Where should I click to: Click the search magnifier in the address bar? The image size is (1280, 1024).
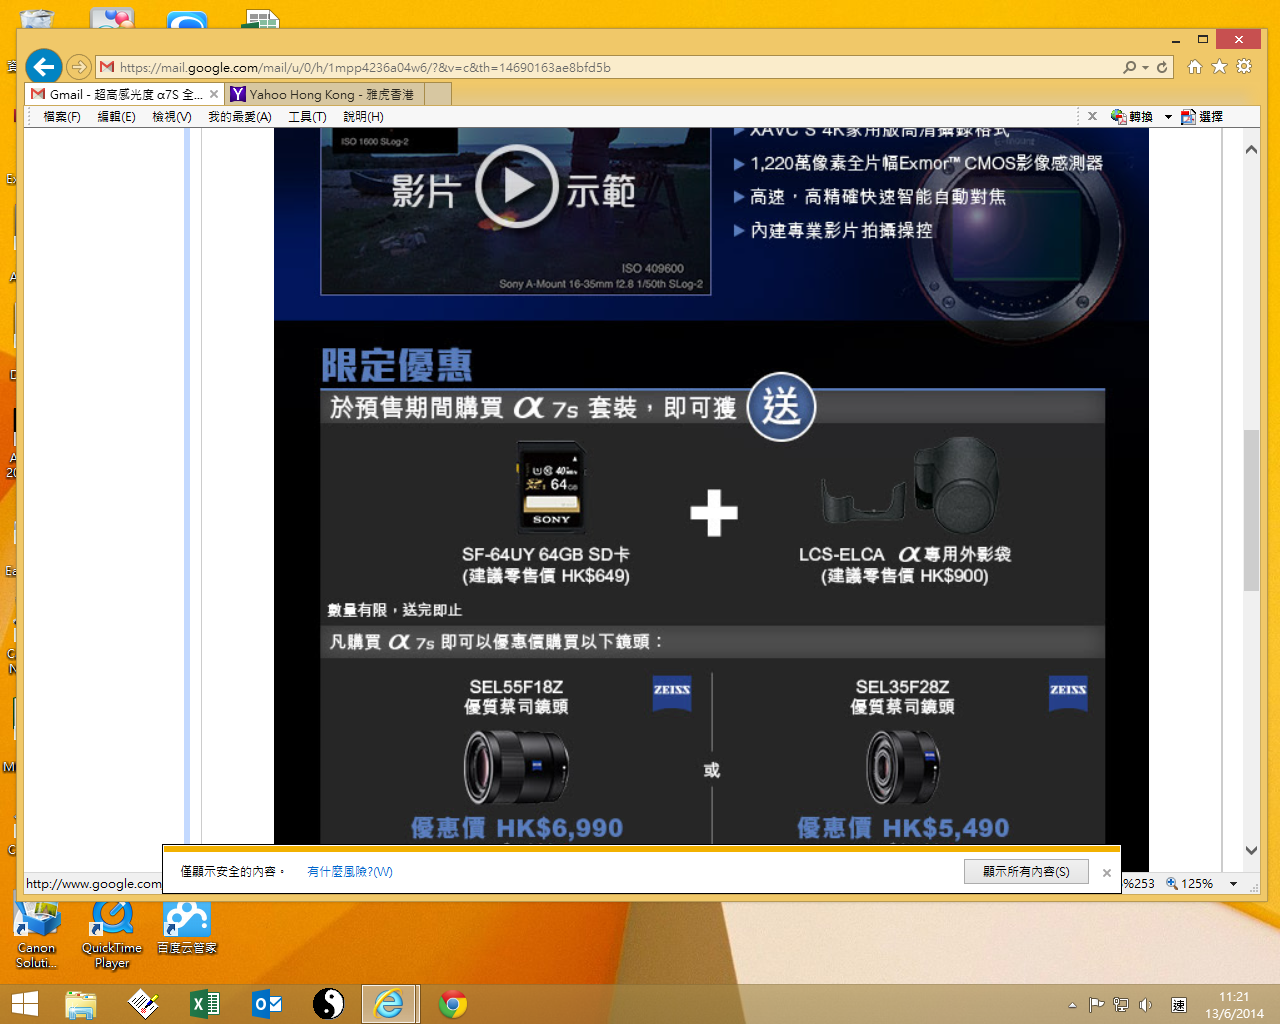1129,67
